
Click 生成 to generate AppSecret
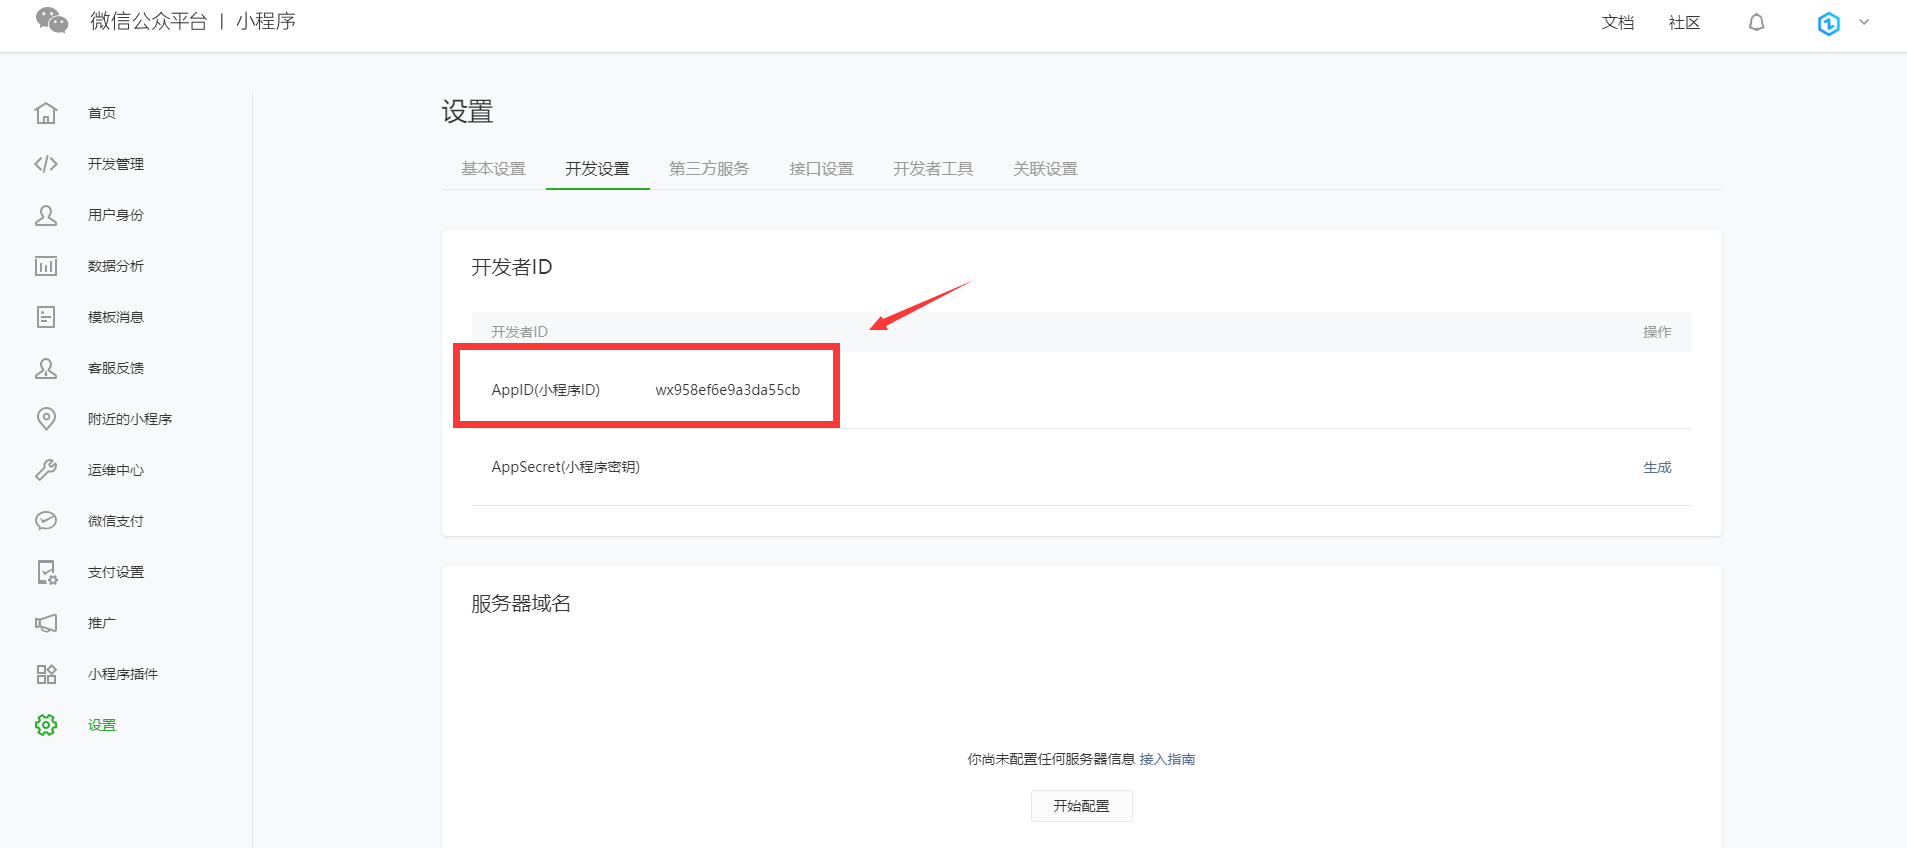coord(1657,467)
